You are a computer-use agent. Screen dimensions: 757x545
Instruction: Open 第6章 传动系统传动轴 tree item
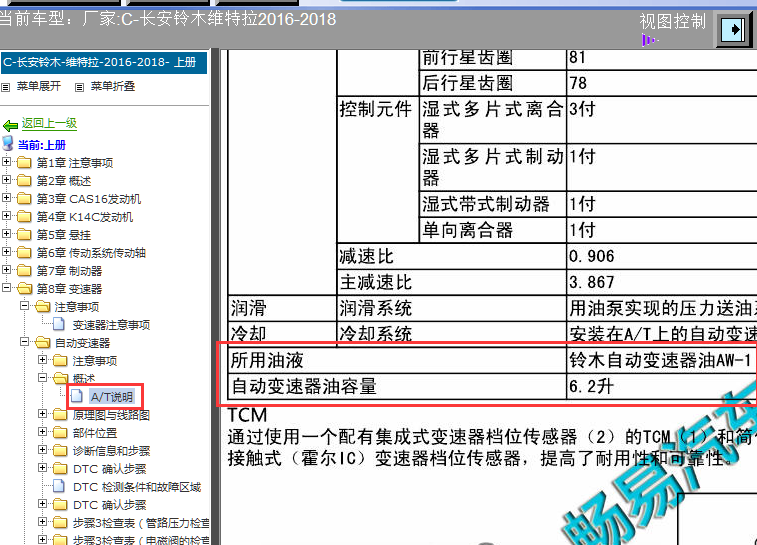coord(91,253)
